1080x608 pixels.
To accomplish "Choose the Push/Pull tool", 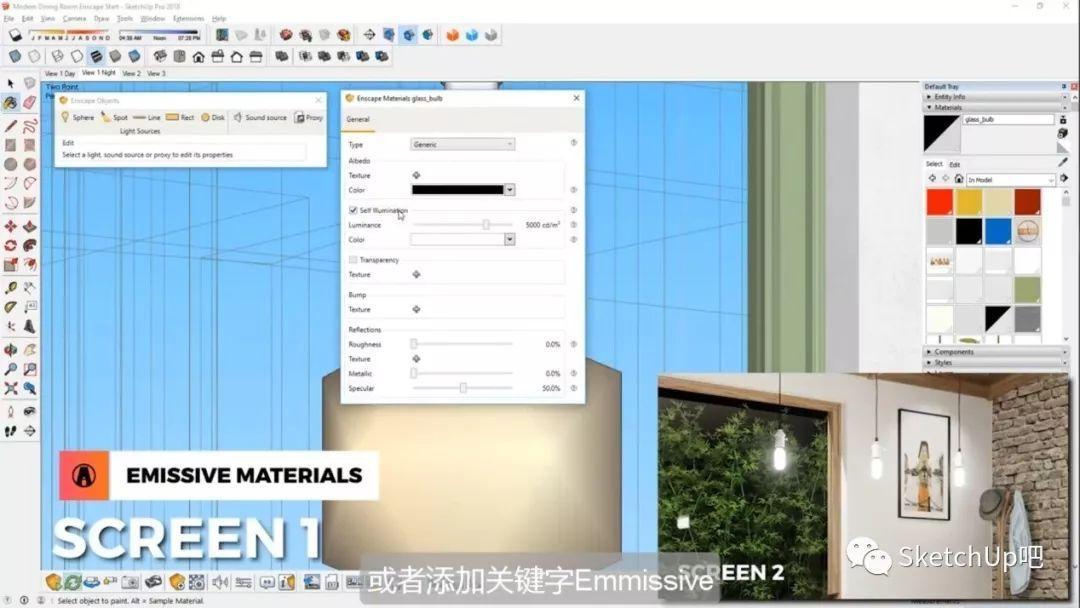I will tap(30, 227).
